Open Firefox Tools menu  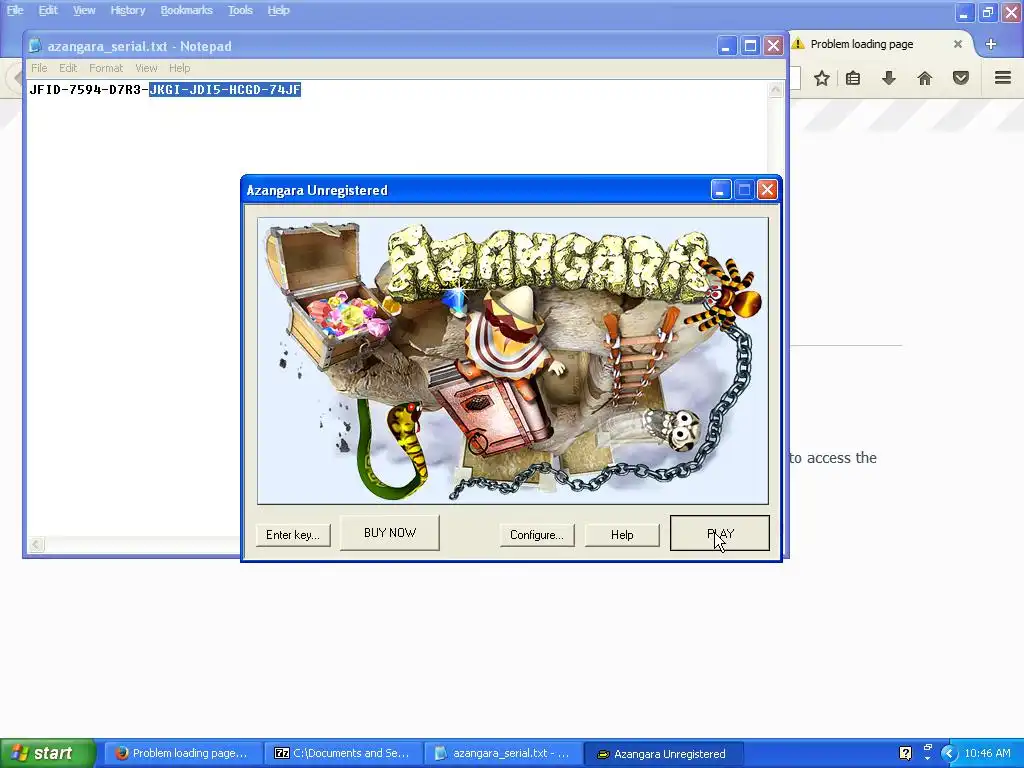click(240, 10)
